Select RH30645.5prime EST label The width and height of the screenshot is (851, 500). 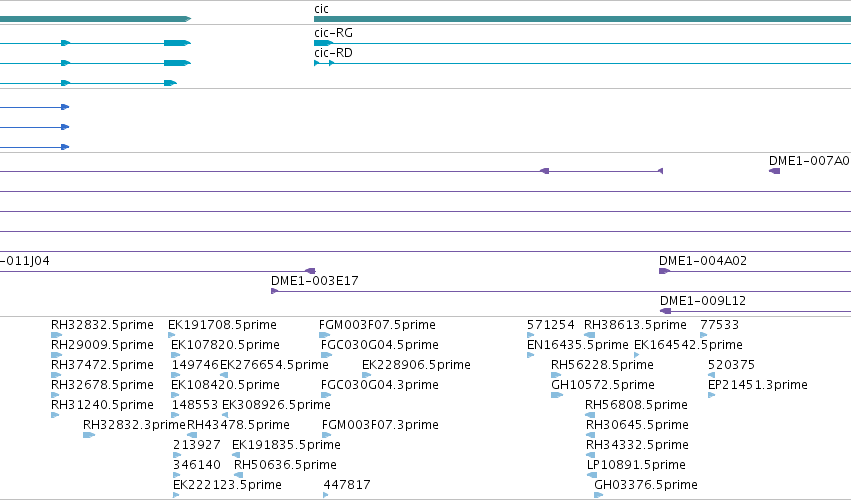click(638, 425)
